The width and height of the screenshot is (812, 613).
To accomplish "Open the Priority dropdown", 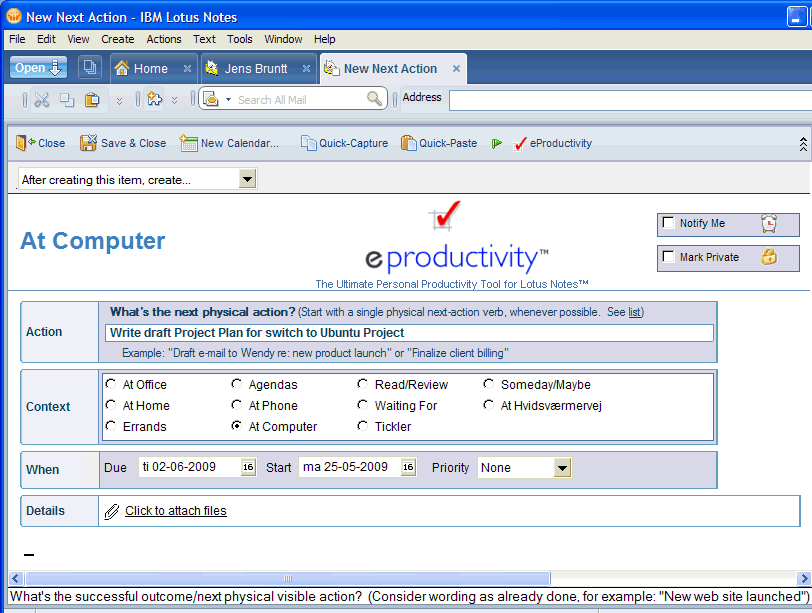I will coord(562,468).
